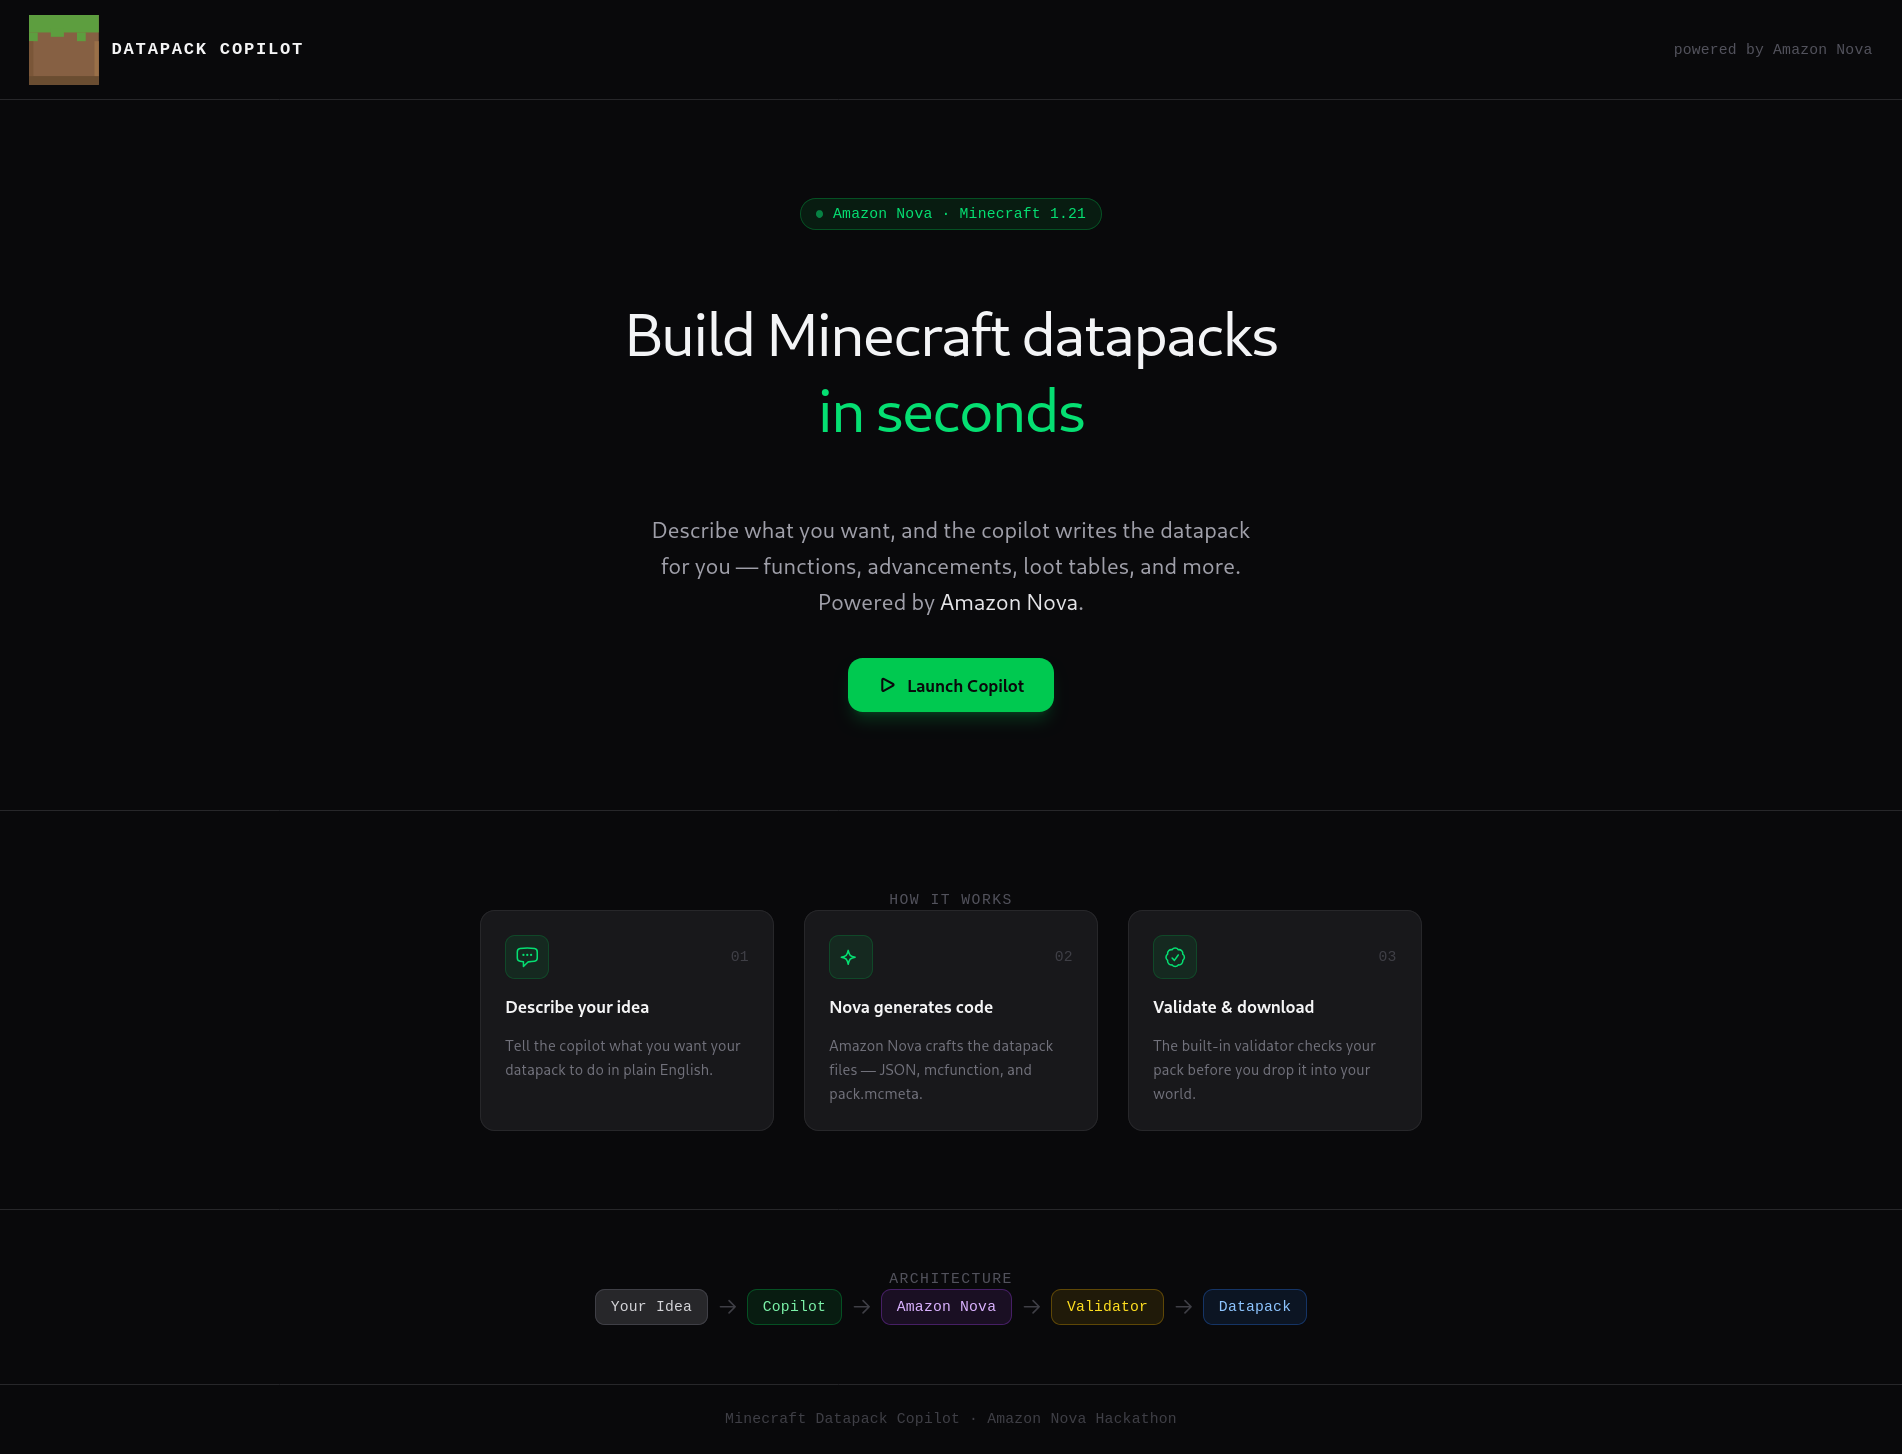Click the green status dot in the version badge

[x=820, y=214]
